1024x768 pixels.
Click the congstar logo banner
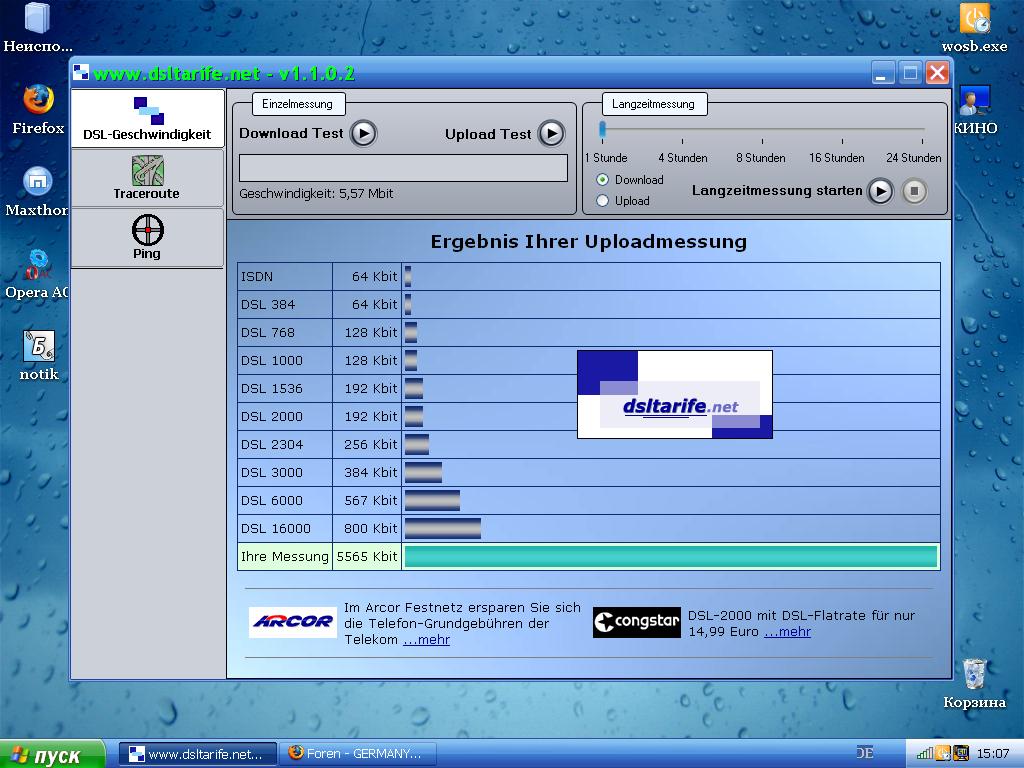[636, 622]
